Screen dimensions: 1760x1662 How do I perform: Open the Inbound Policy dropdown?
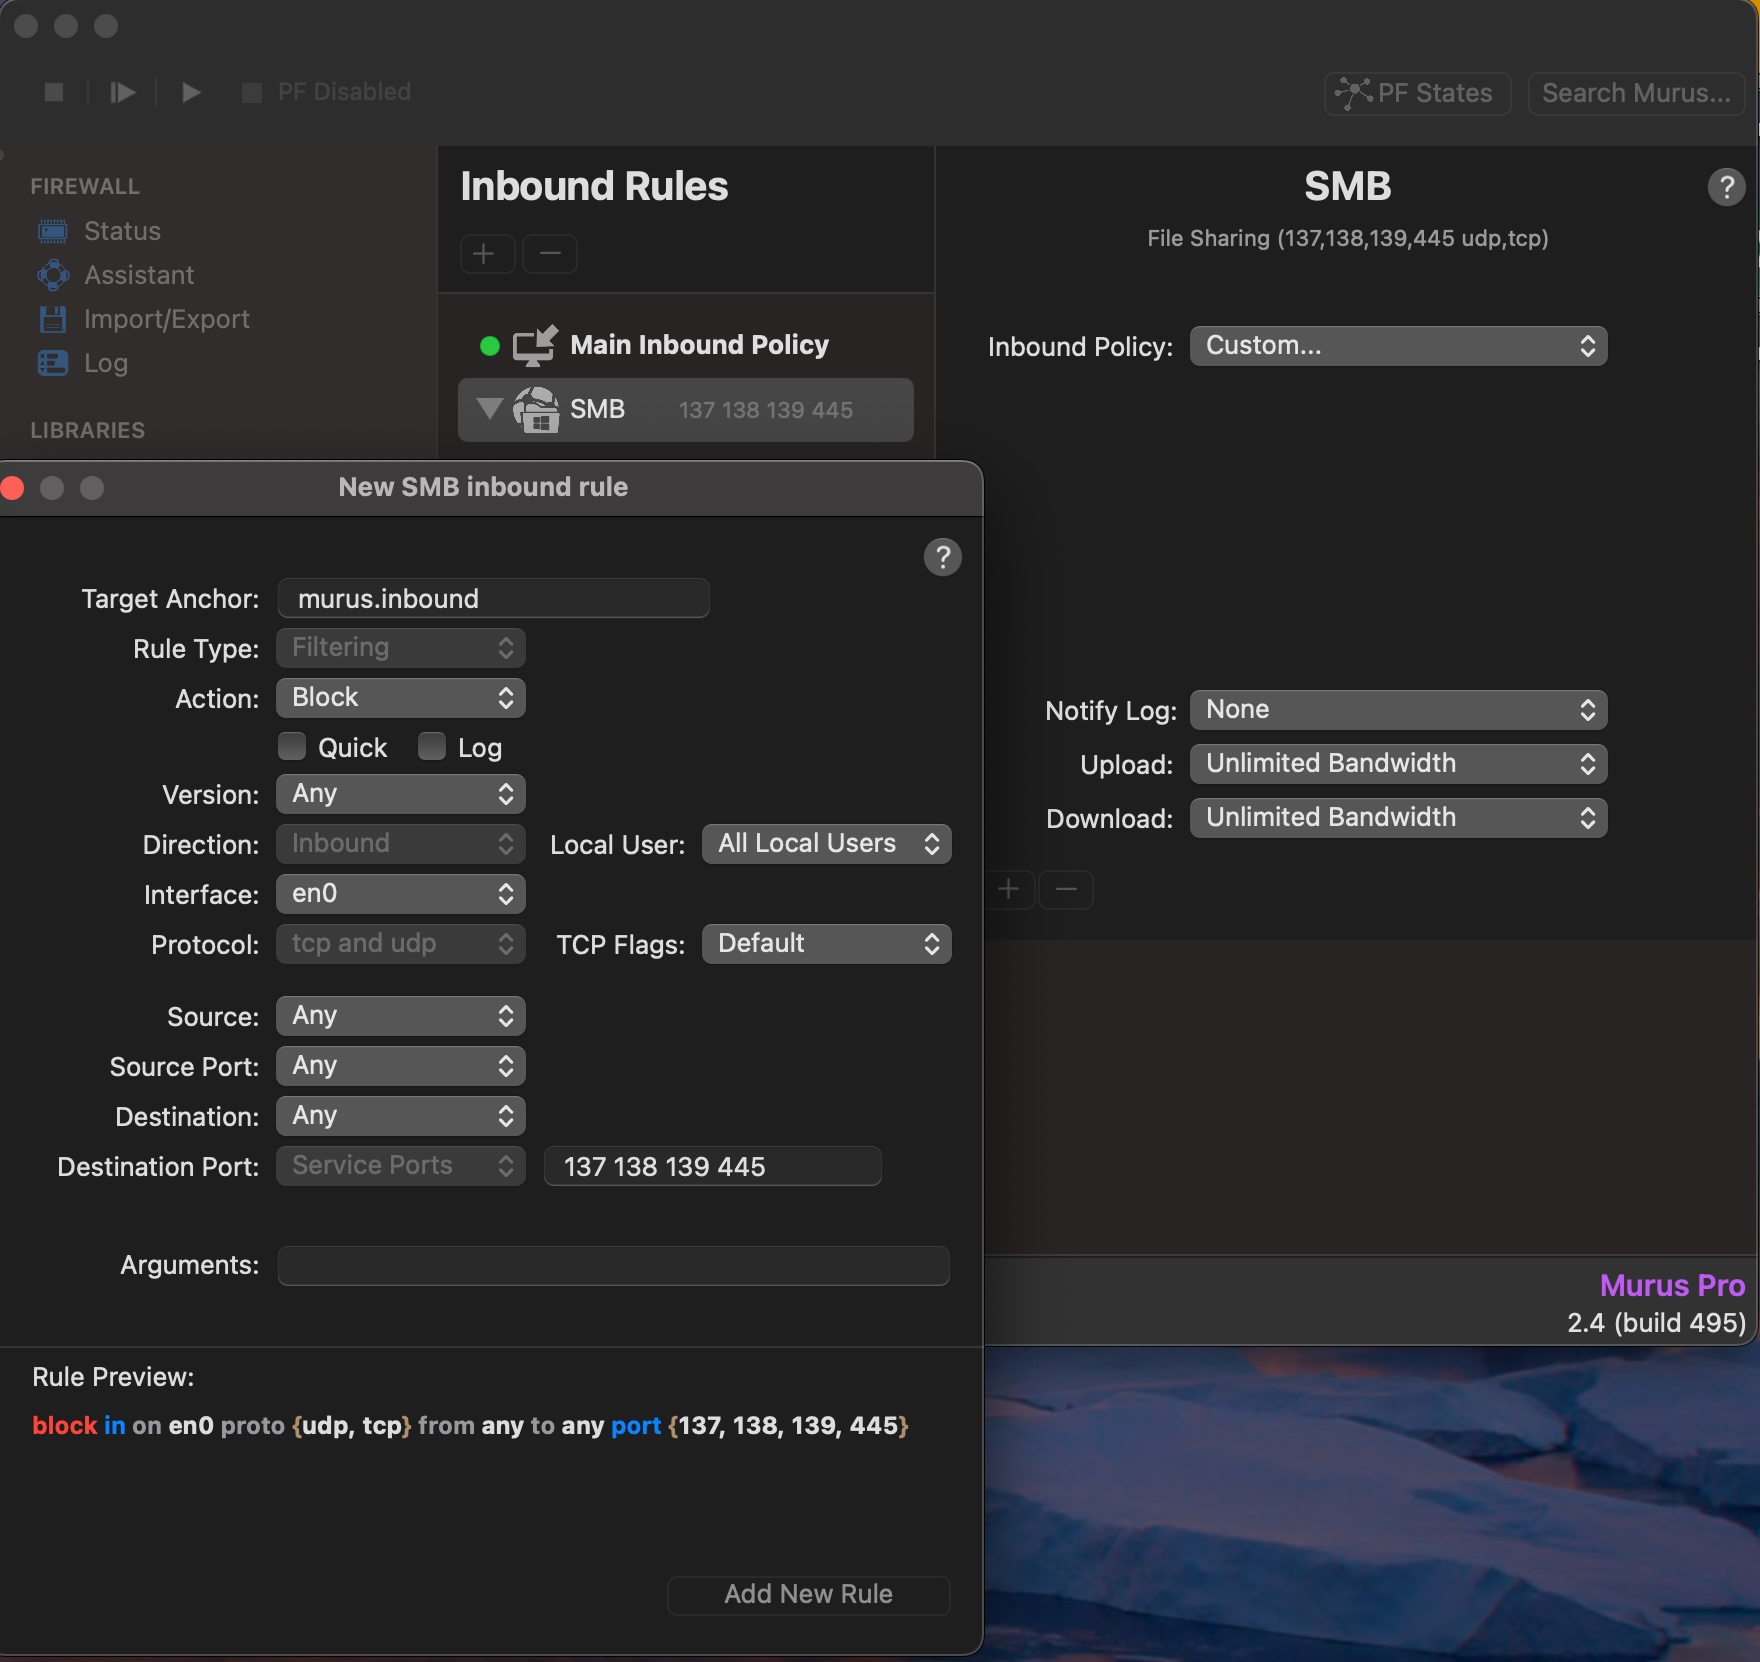click(x=1398, y=346)
